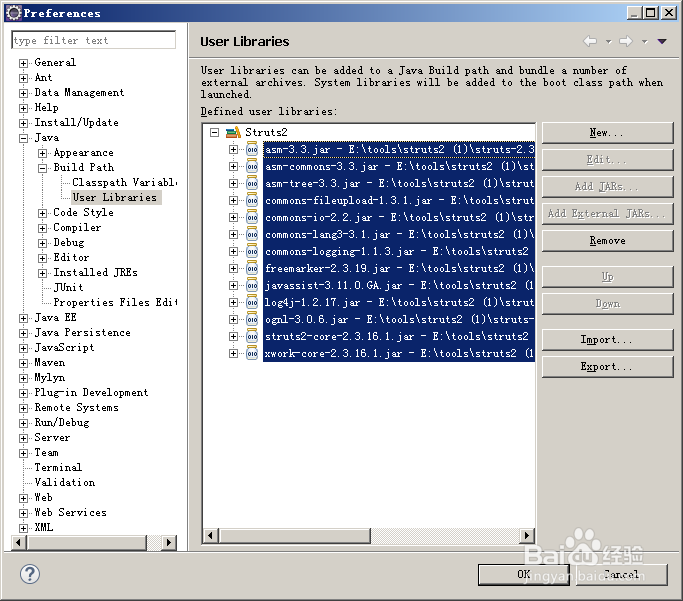Click the jar icon beside freemarker-2.3.19.jar
Image resolution: width=683 pixels, height=601 pixels.
pyautogui.click(x=252, y=268)
